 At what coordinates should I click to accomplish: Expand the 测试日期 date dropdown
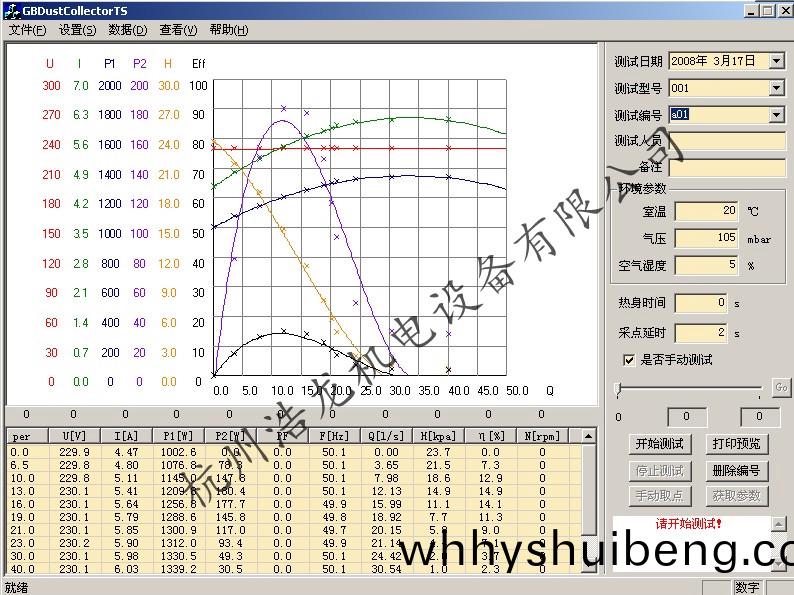click(x=776, y=61)
